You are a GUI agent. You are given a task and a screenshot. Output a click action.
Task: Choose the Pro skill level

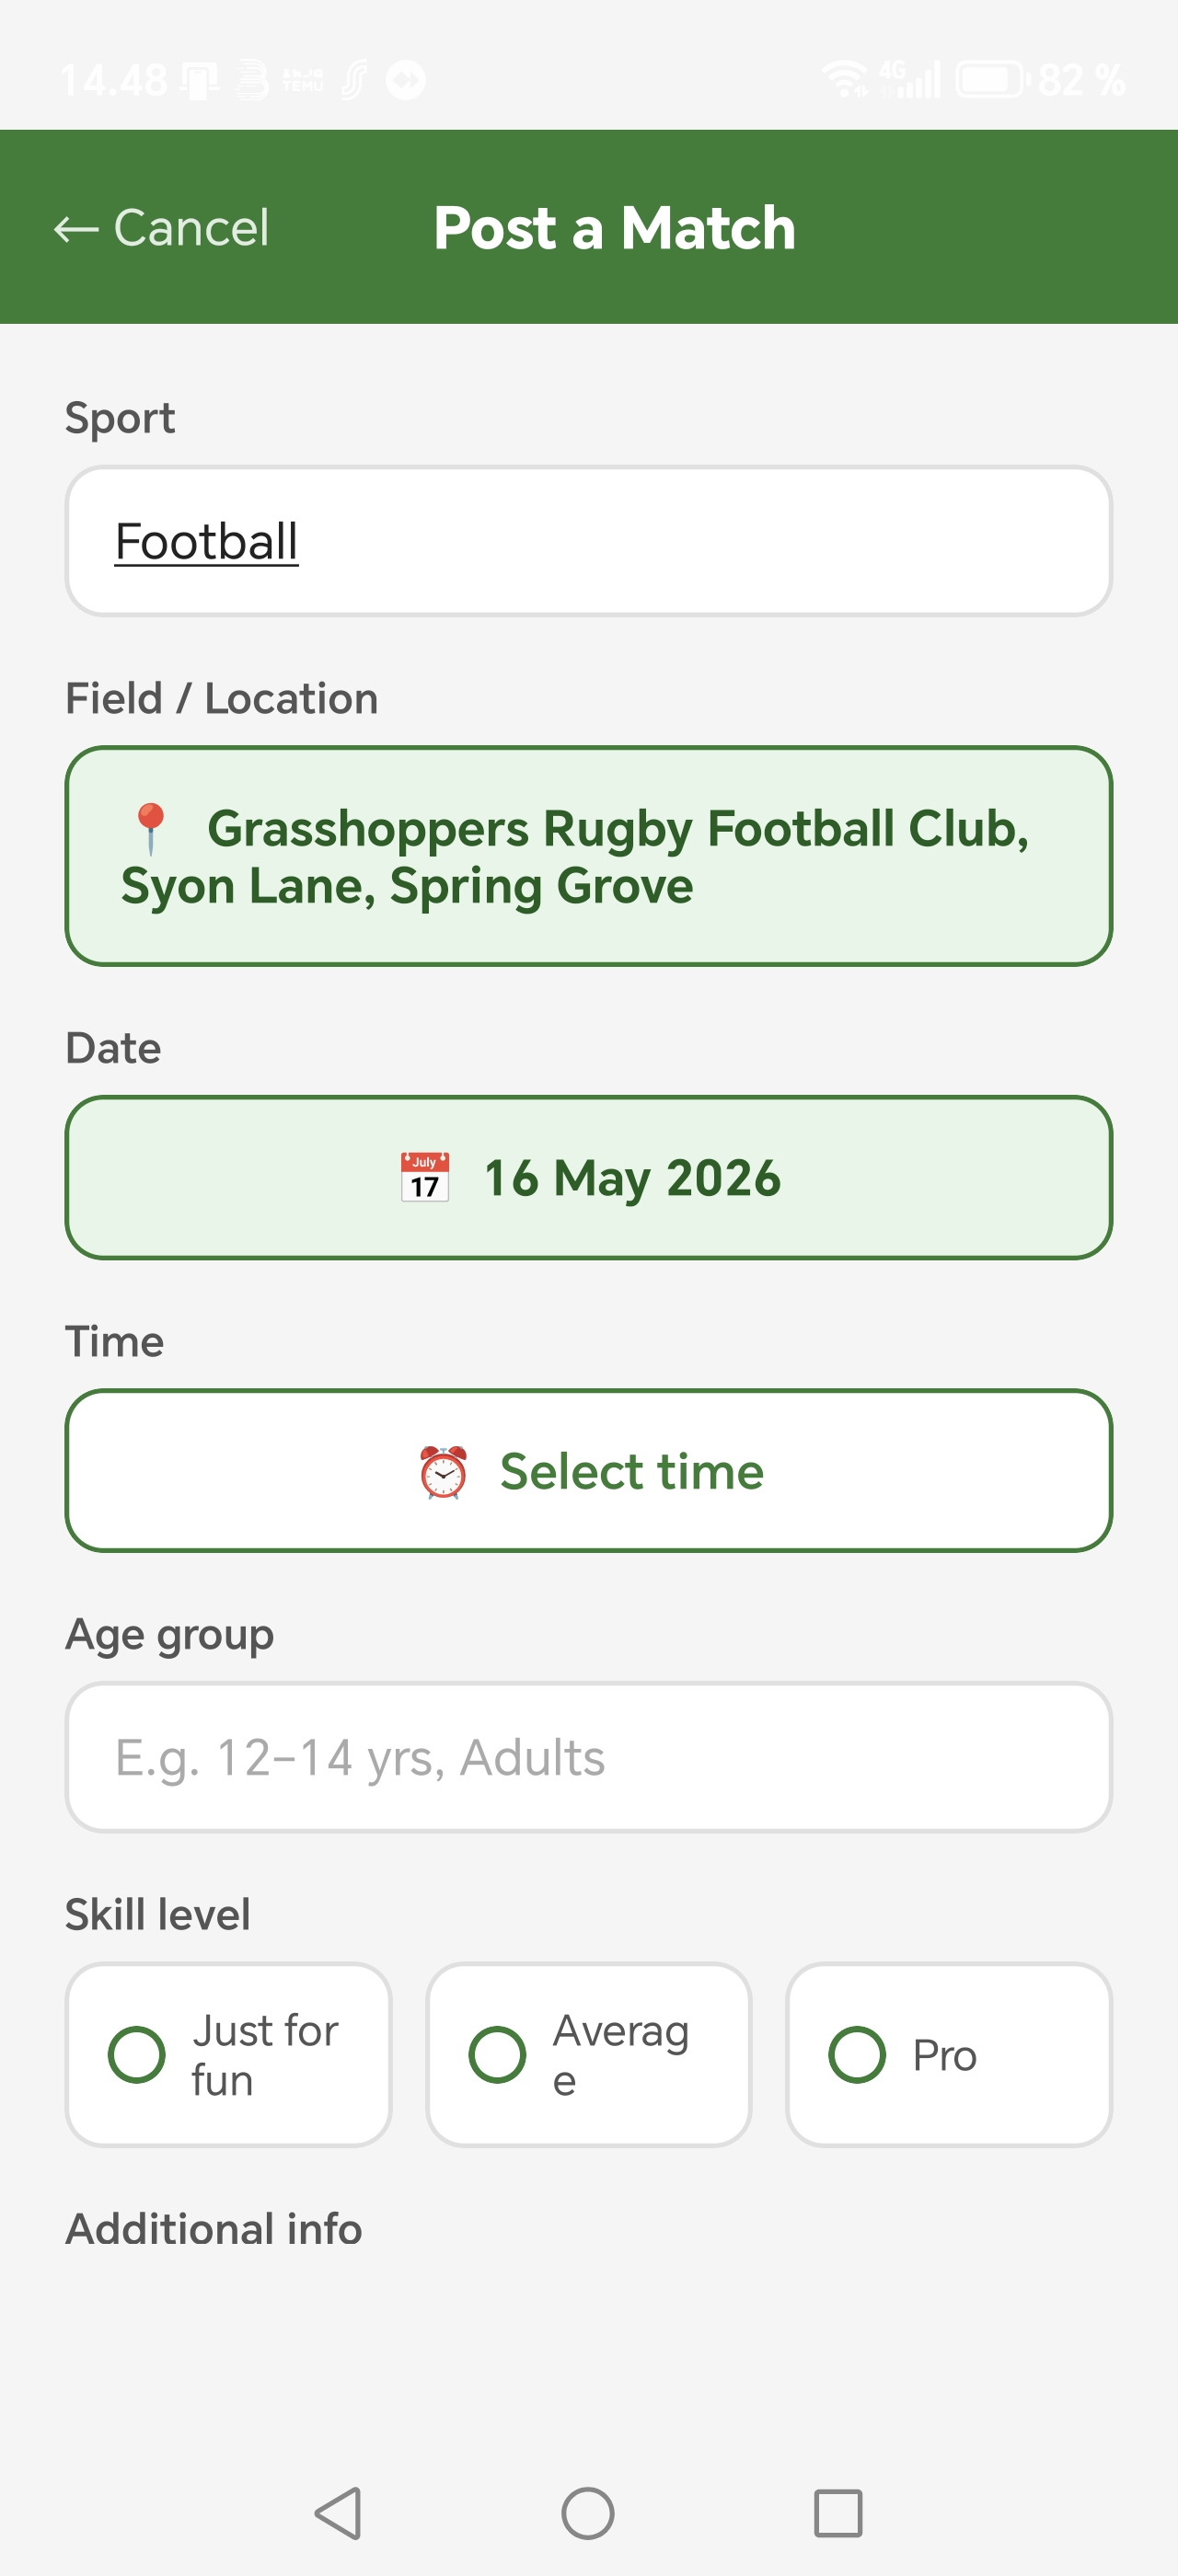949,2054
